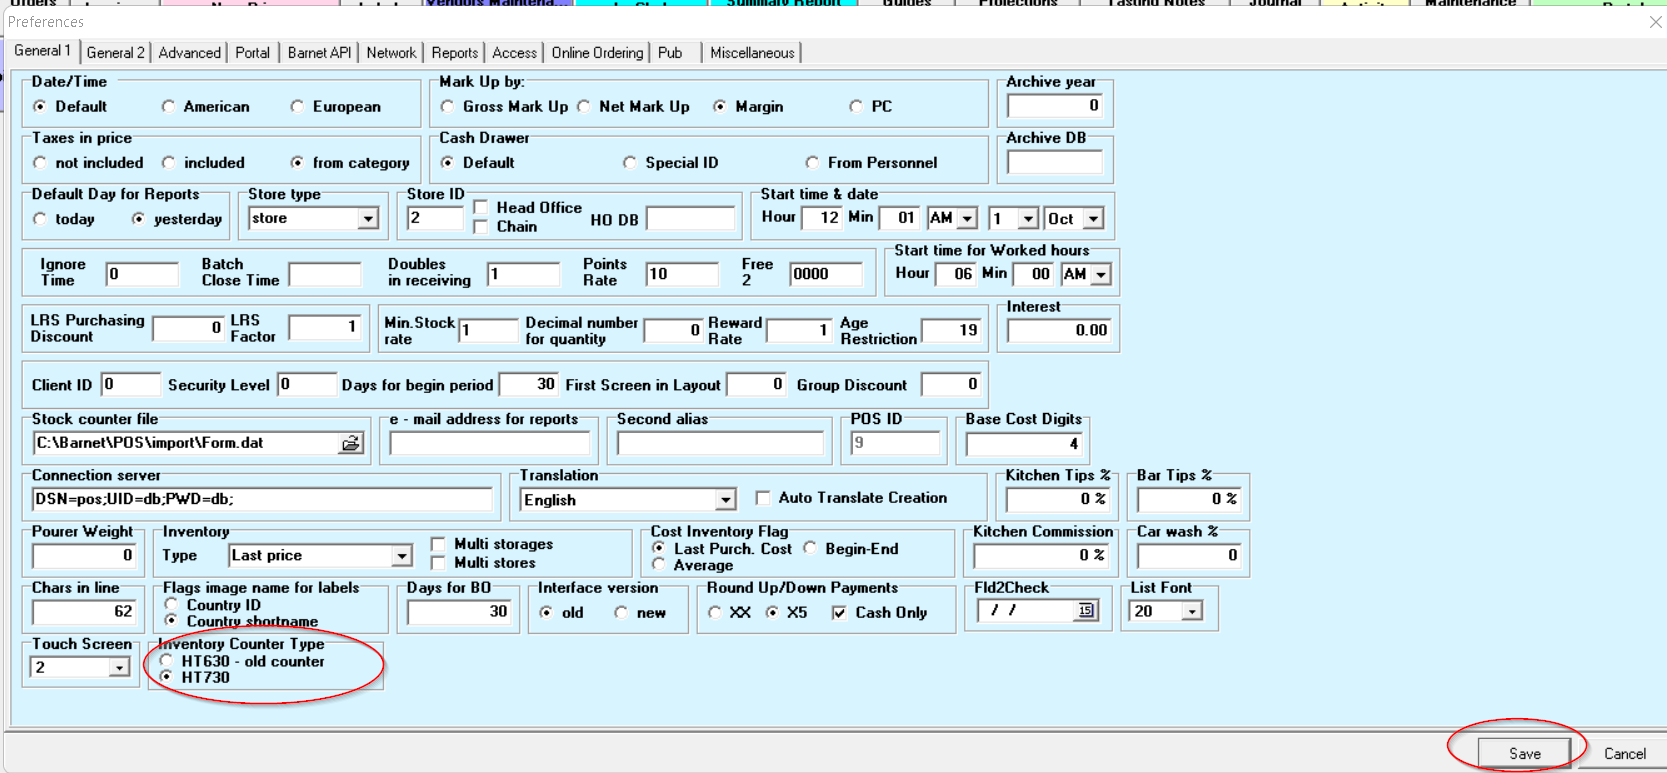
Task: Open the Barnet API tab
Action: pyautogui.click(x=319, y=53)
